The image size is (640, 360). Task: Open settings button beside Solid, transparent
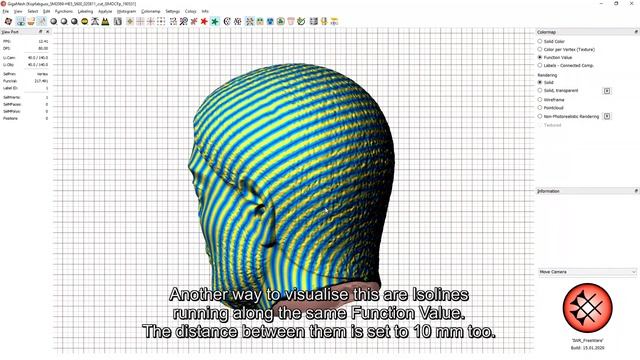coord(607,91)
